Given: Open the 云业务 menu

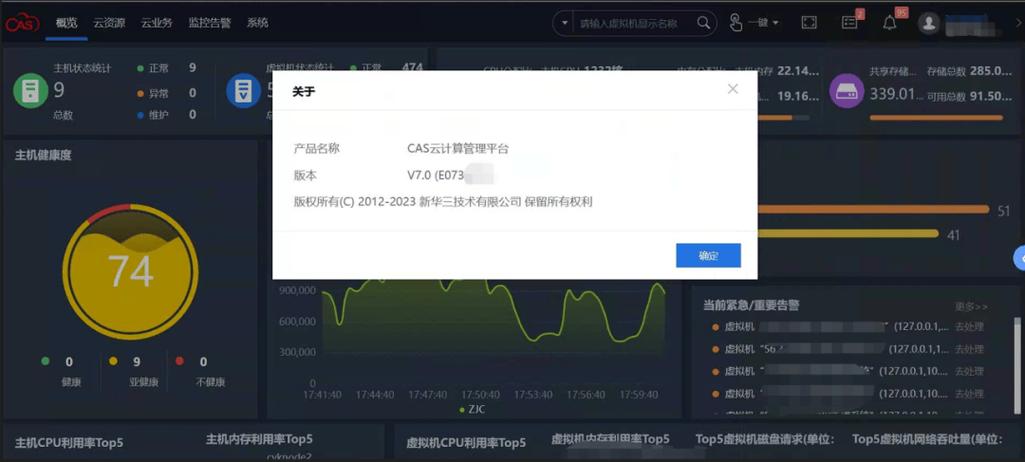Looking at the screenshot, I should [x=156, y=23].
